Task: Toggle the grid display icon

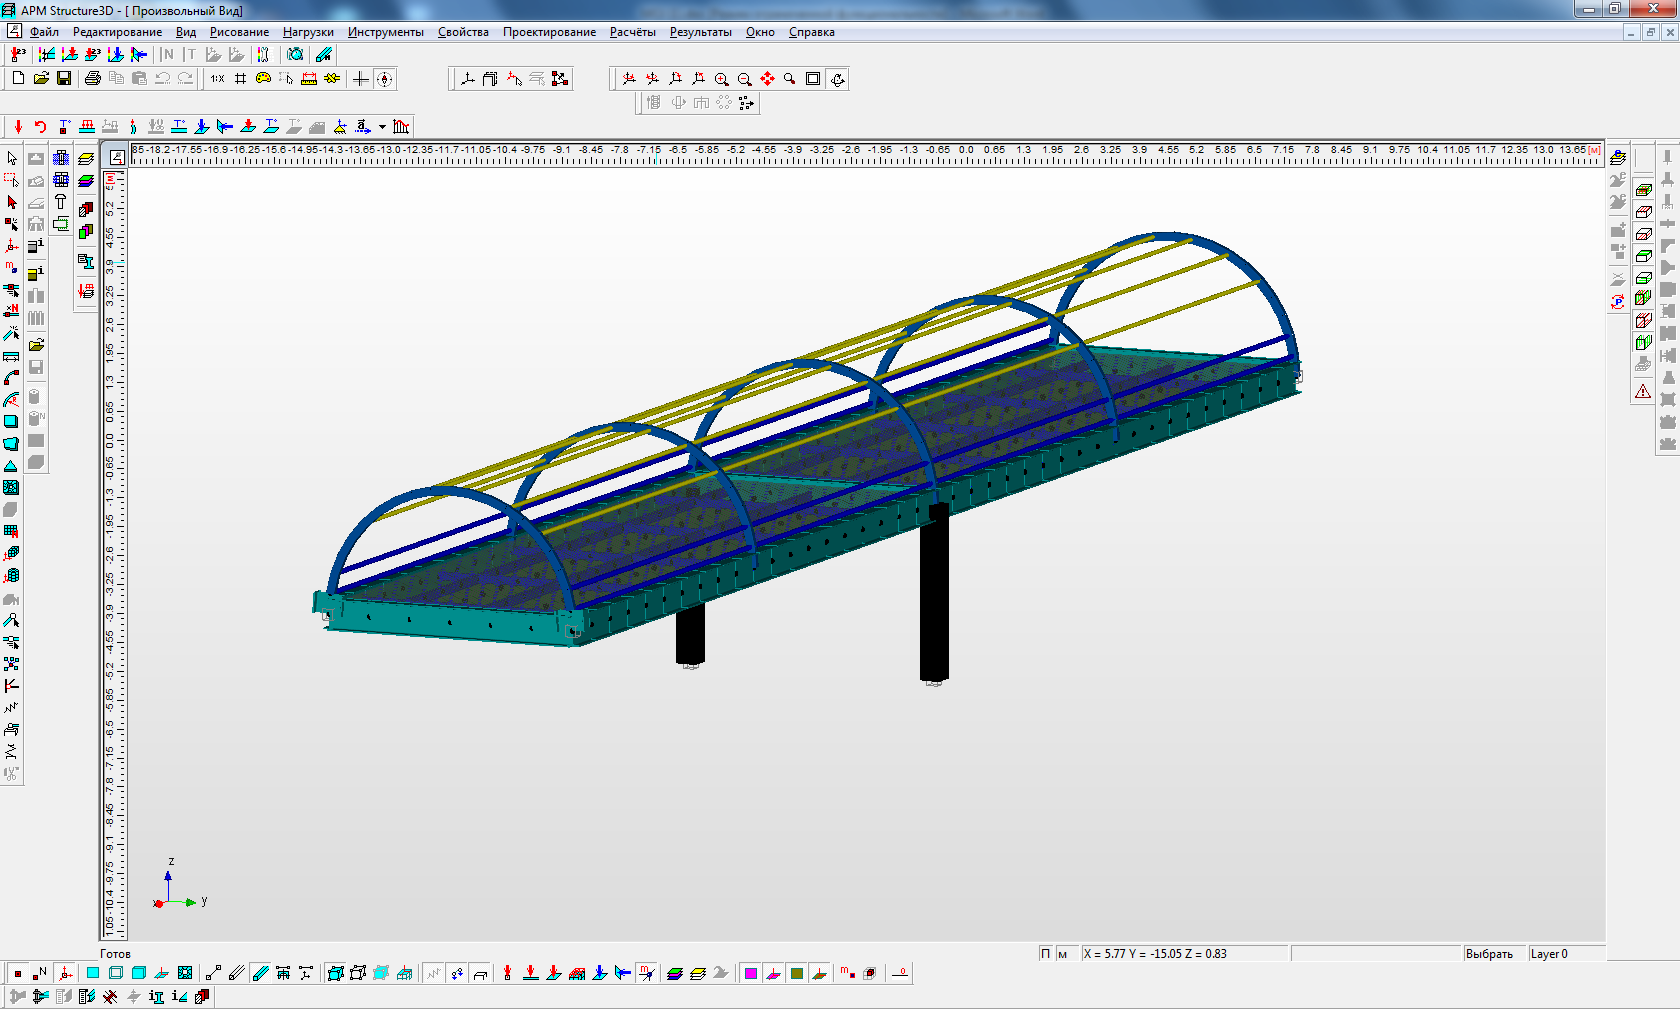Action: pyautogui.click(x=240, y=78)
